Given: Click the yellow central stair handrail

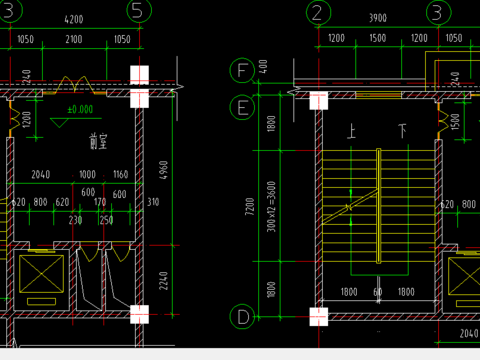Looking at the screenshot, I should [379, 206].
